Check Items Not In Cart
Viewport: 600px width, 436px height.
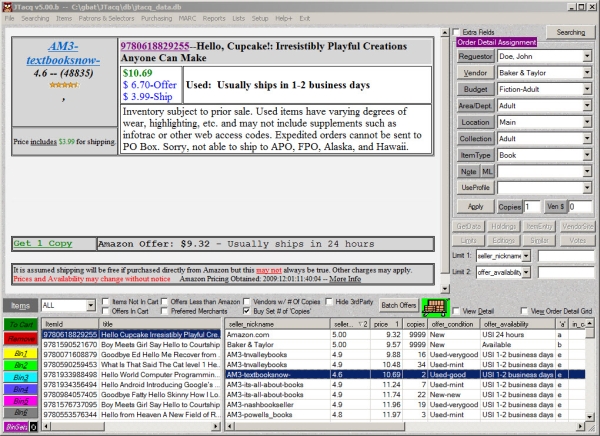point(106,301)
